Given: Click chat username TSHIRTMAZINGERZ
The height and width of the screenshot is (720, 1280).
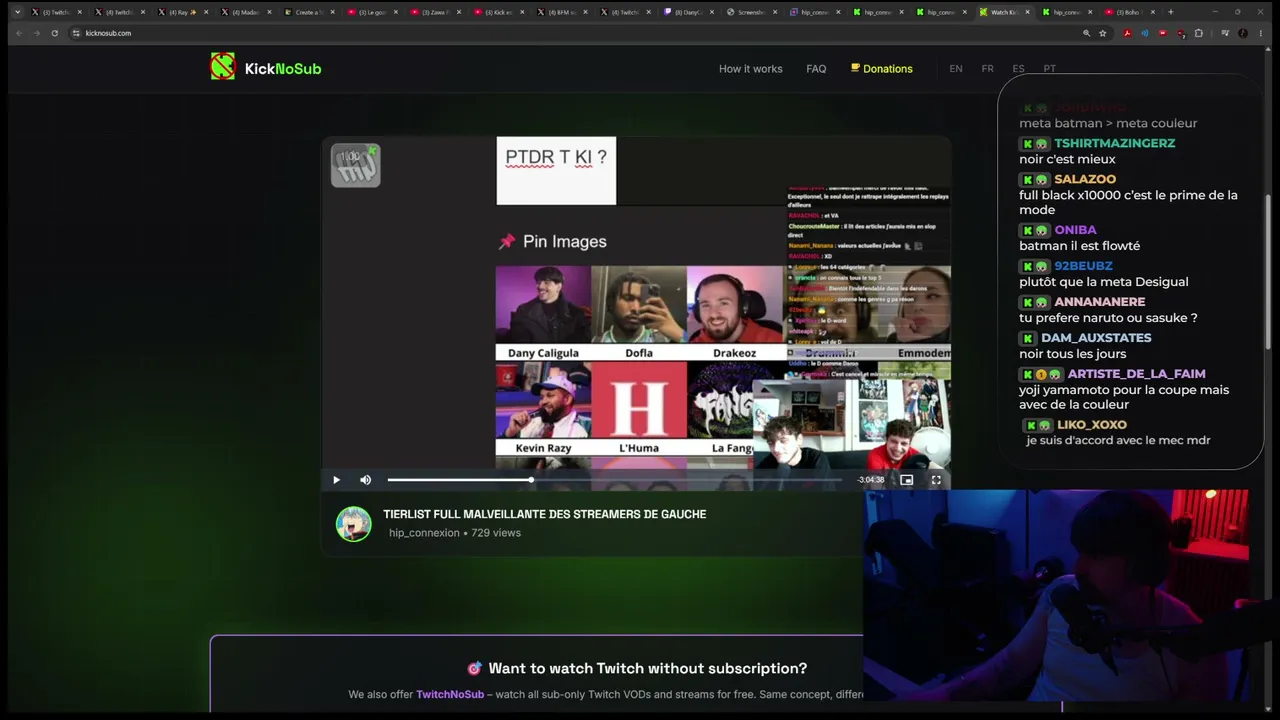Looking at the screenshot, I should coord(1114,143).
